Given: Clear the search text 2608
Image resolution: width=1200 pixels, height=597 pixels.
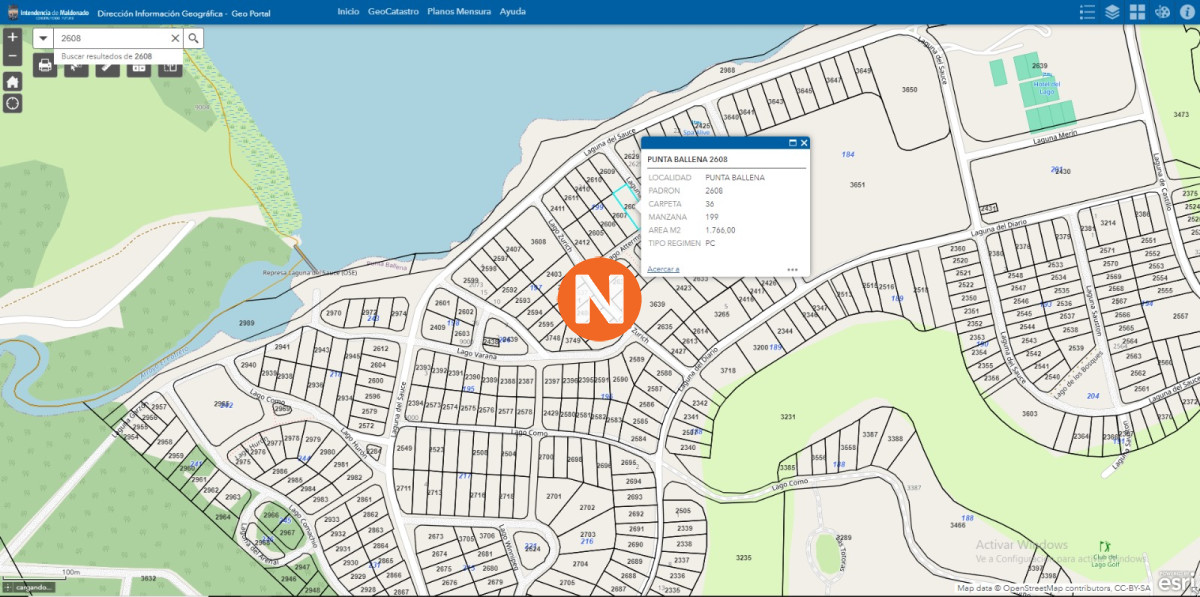Looking at the screenshot, I should 175,38.
